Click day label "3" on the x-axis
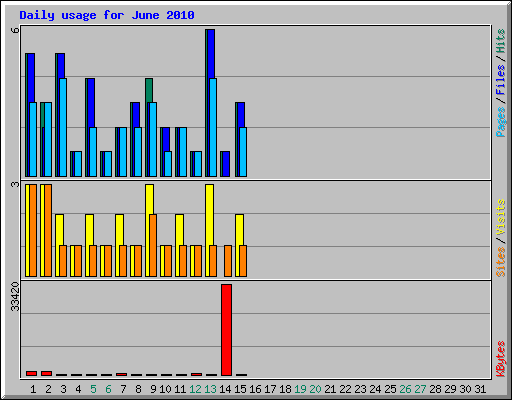The width and height of the screenshot is (512, 400). [x=63, y=389]
